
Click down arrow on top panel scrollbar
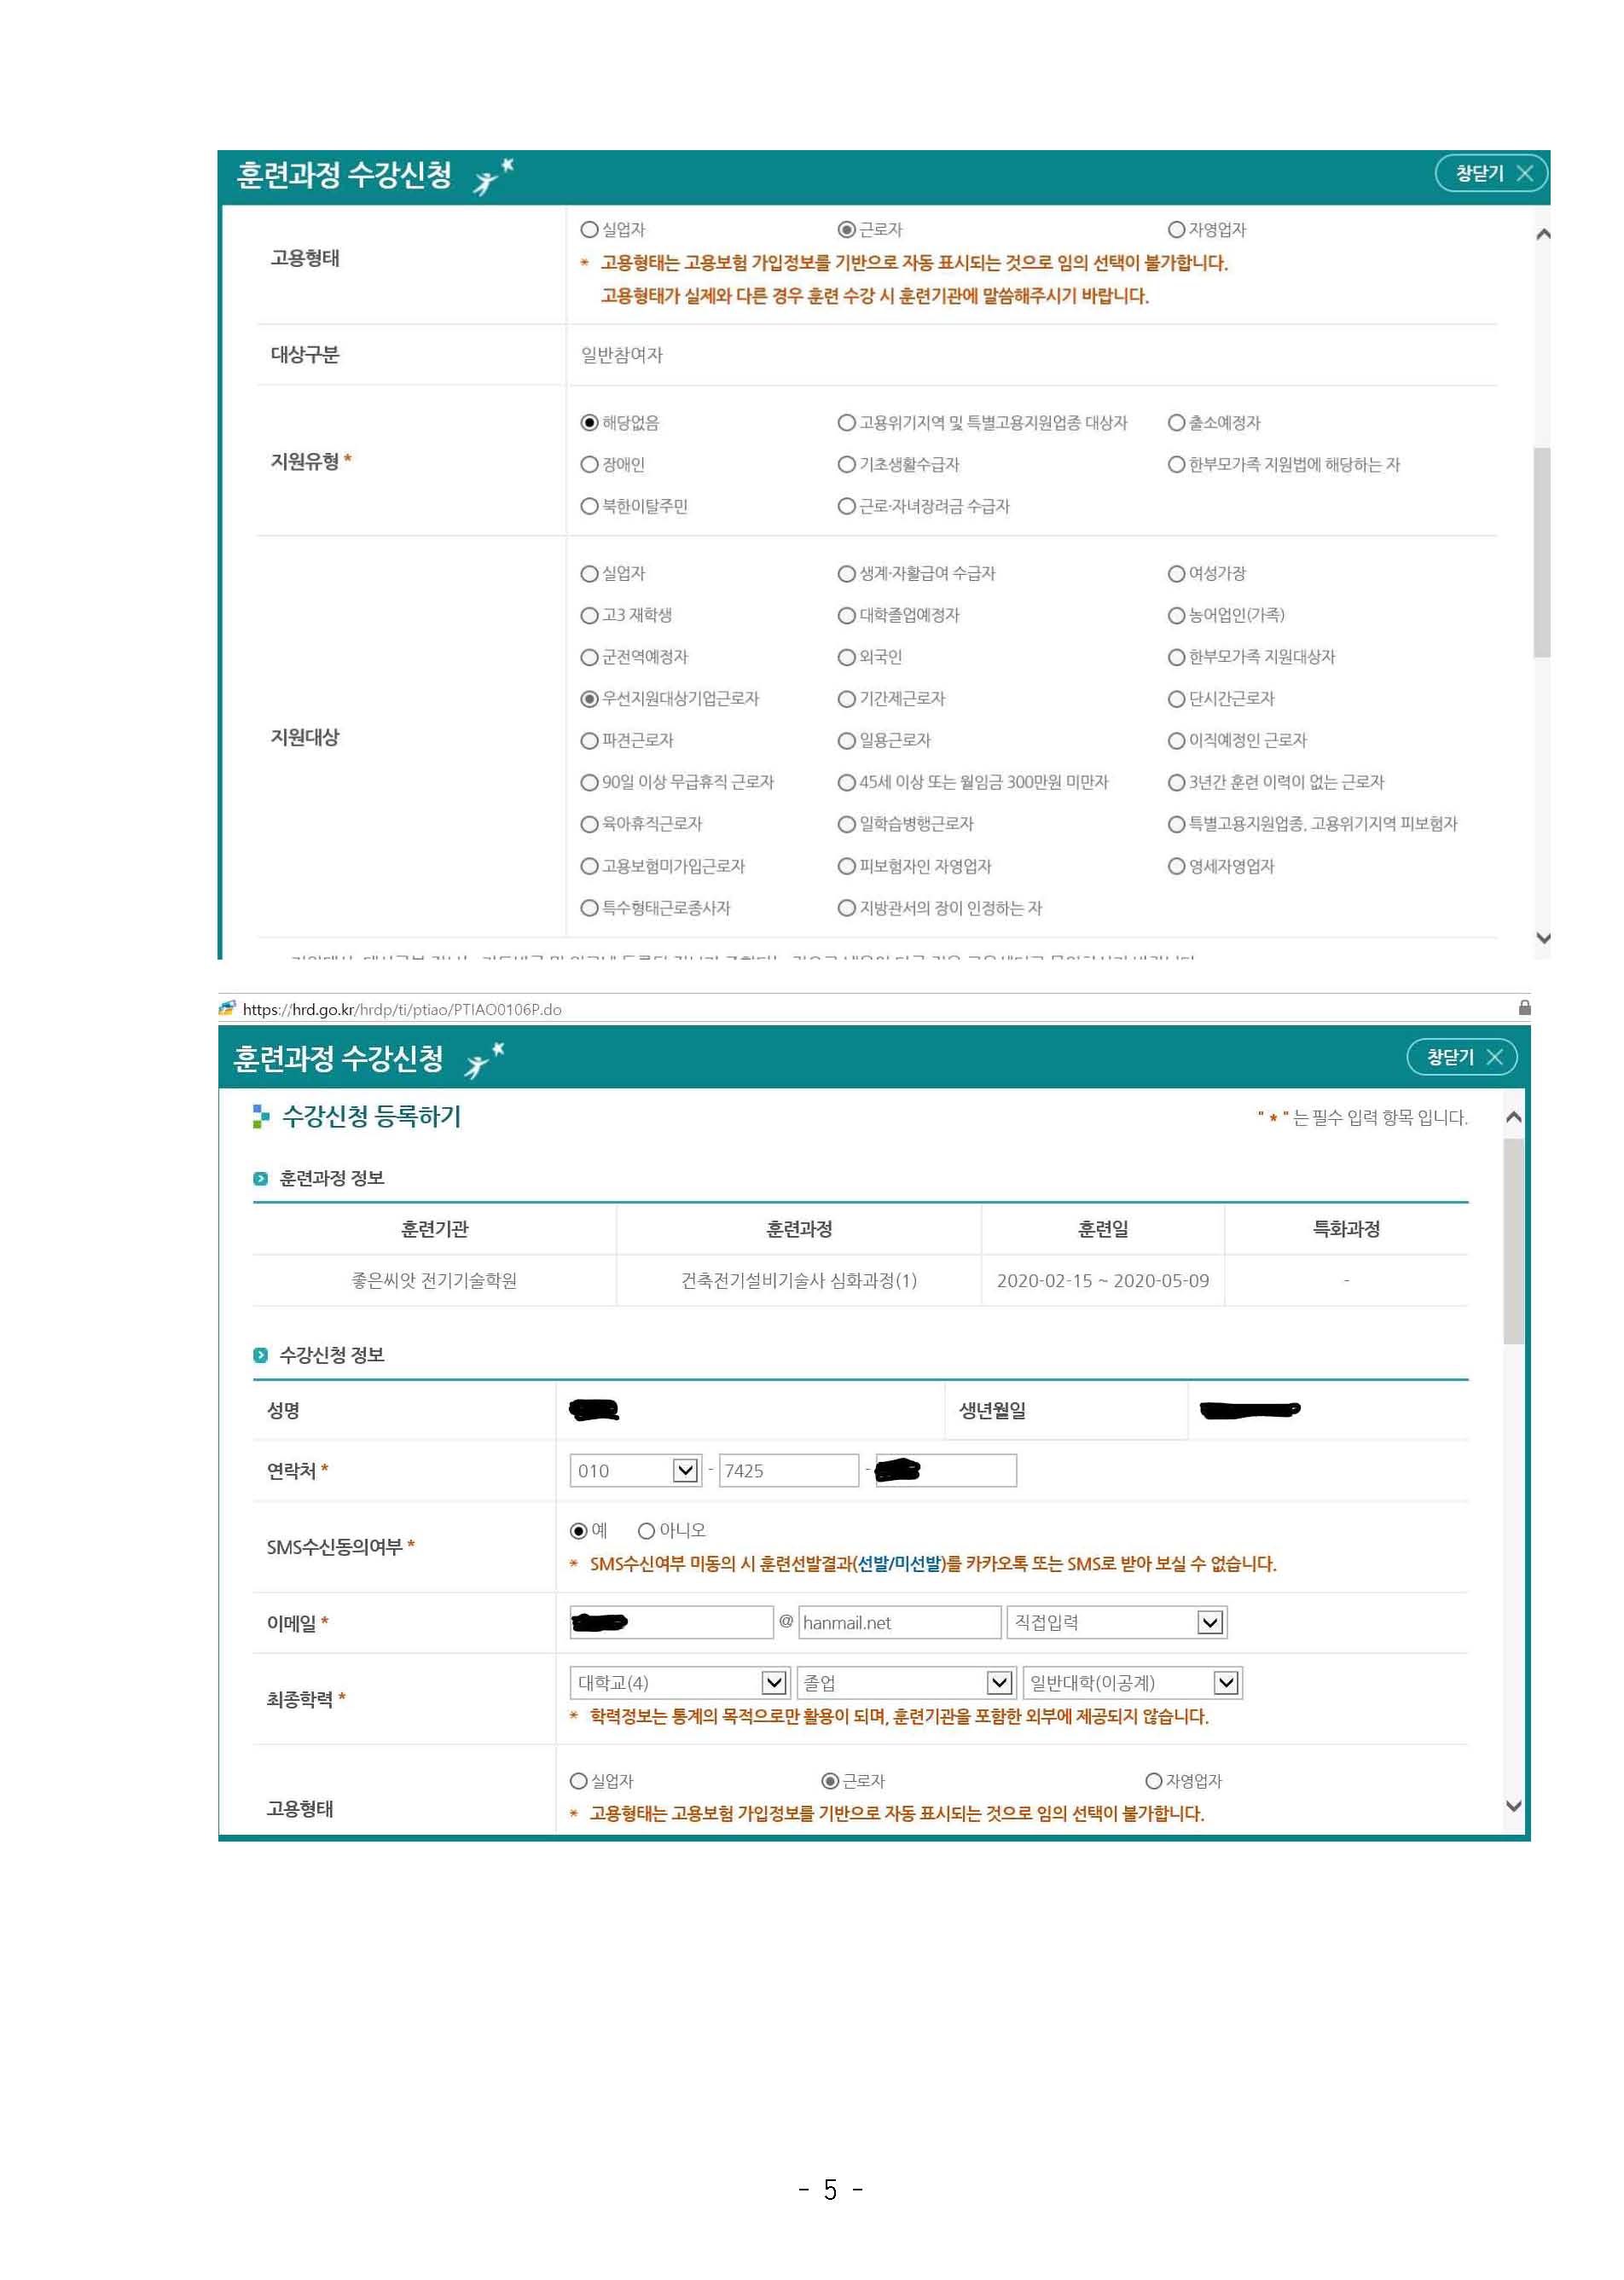[1543, 938]
